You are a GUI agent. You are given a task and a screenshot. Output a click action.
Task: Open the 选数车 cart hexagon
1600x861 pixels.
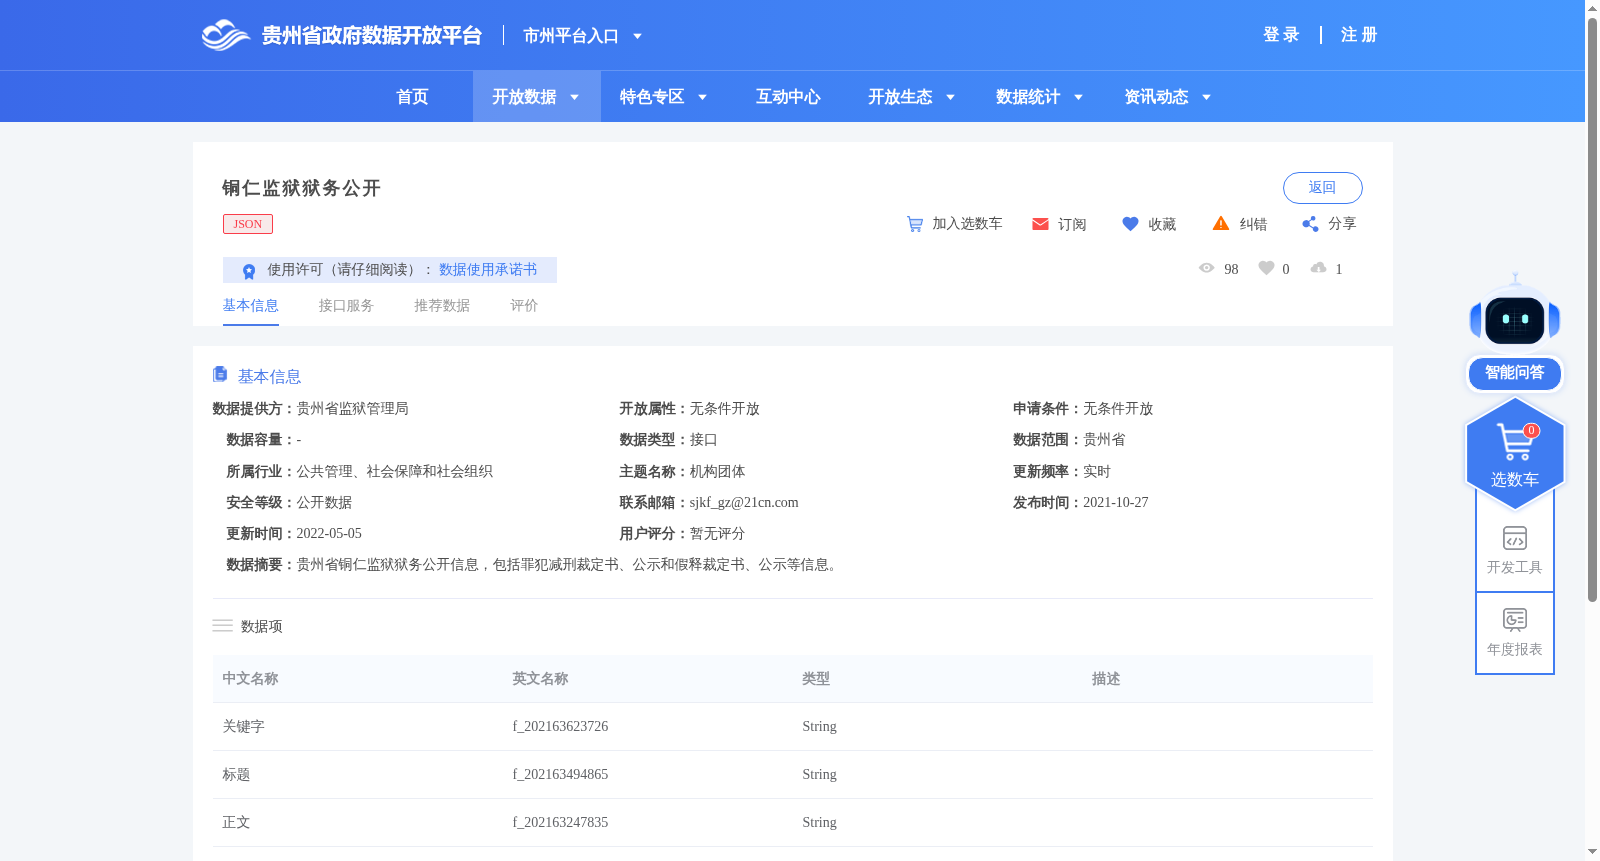pyautogui.click(x=1515, y=453)
